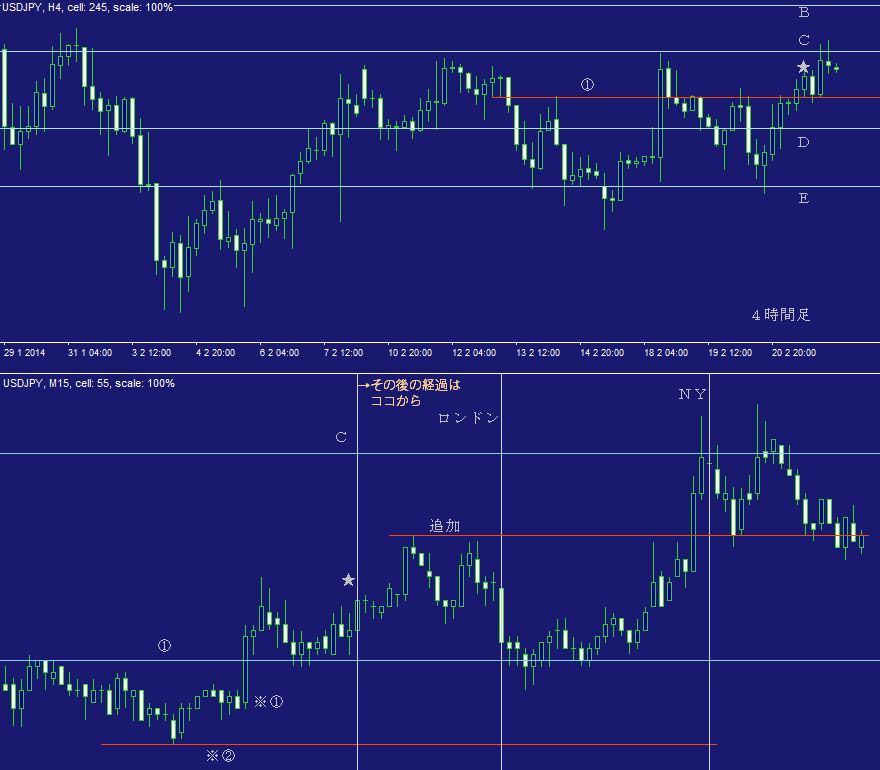The width and height of the screenshot is (880, 770).
Task: Click the '29 1 2014' time axis label
Action: coord(25,352)
